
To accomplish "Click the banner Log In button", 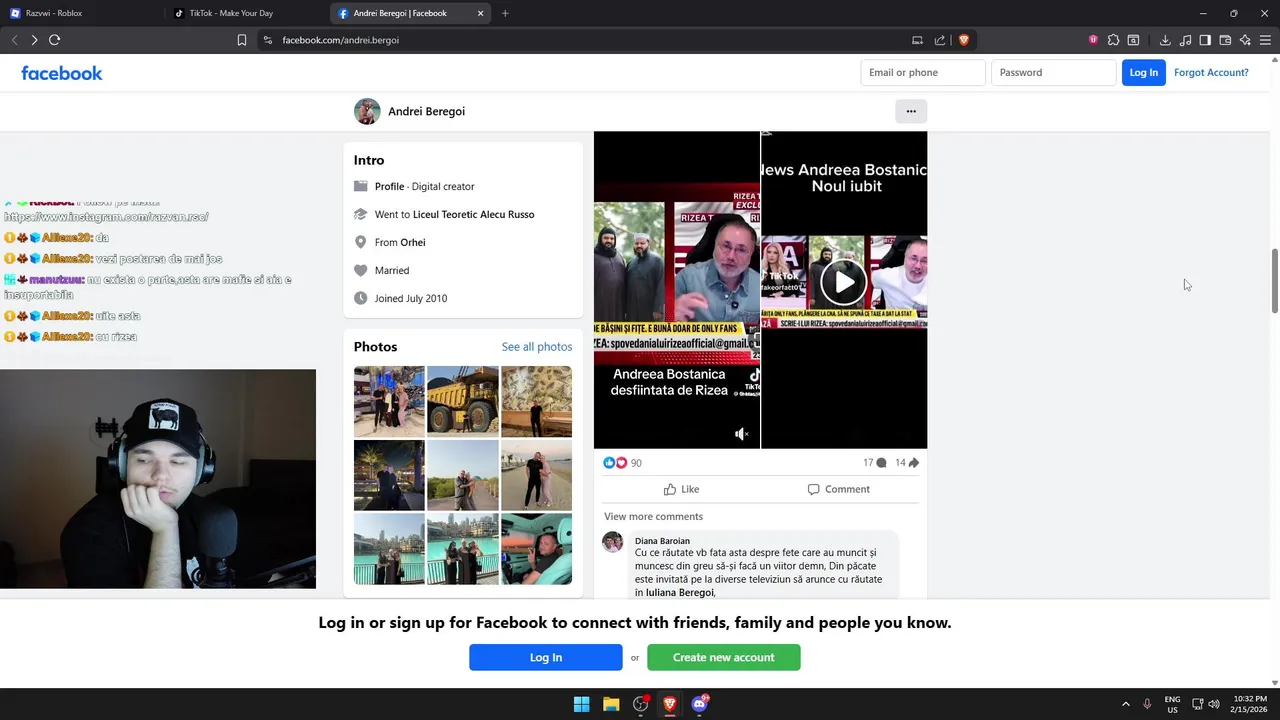I will click(x=546, y=657).
